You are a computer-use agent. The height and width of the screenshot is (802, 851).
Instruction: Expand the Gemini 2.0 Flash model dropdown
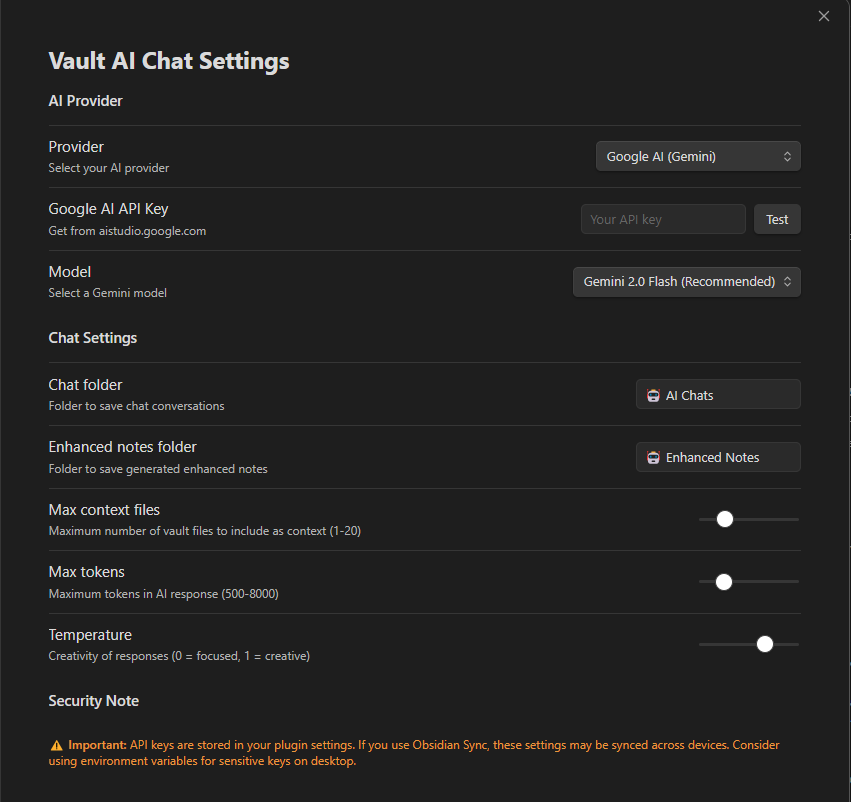click(x=678, y=282)
